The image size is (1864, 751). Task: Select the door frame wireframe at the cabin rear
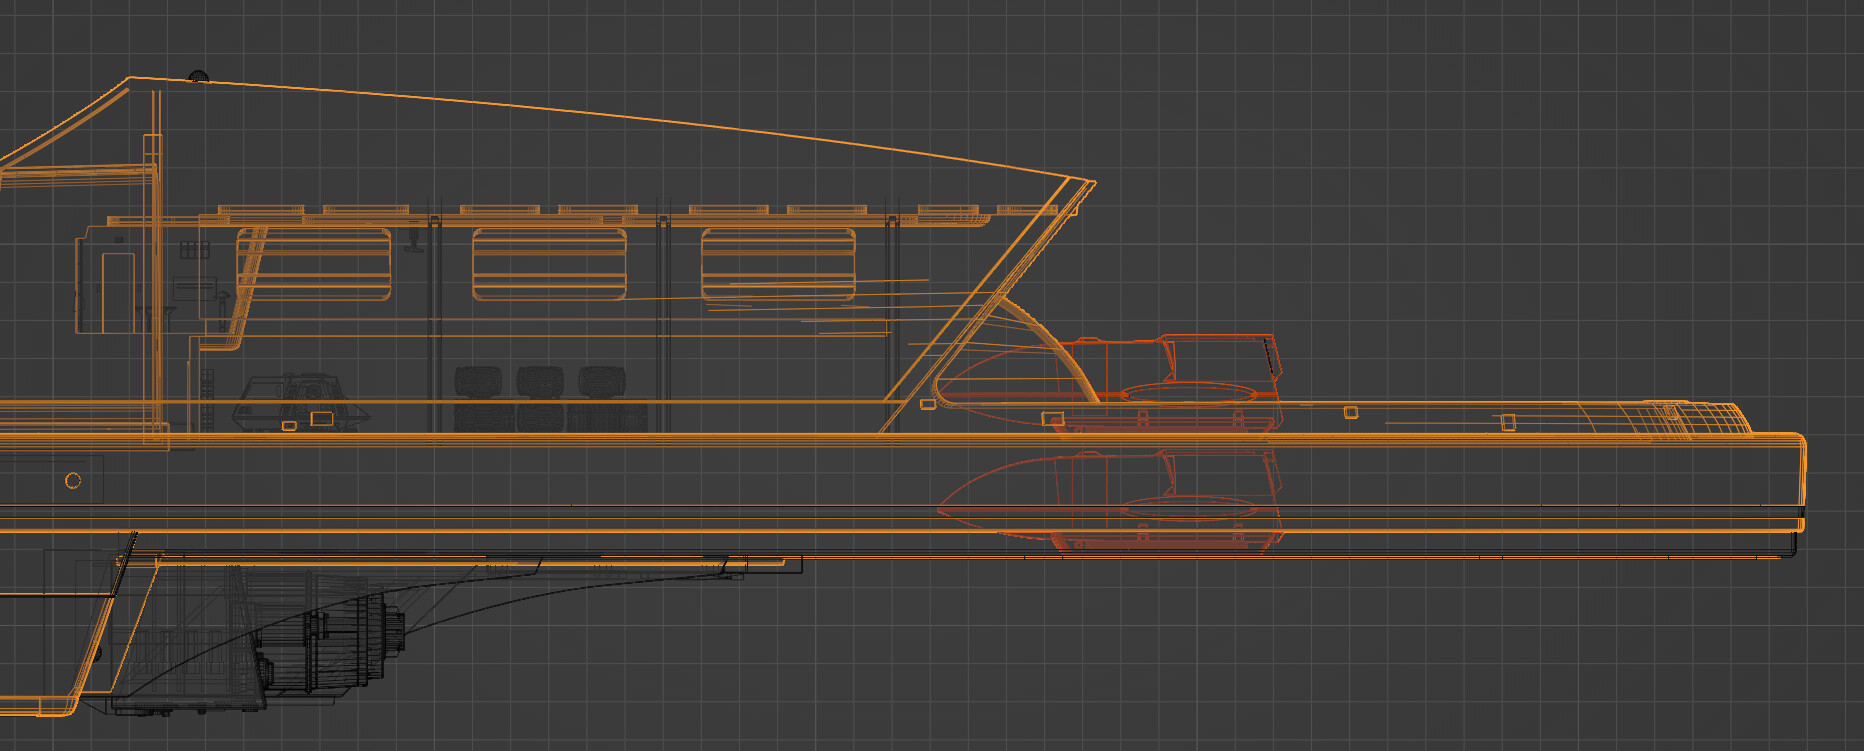click(x=118, y=292)
